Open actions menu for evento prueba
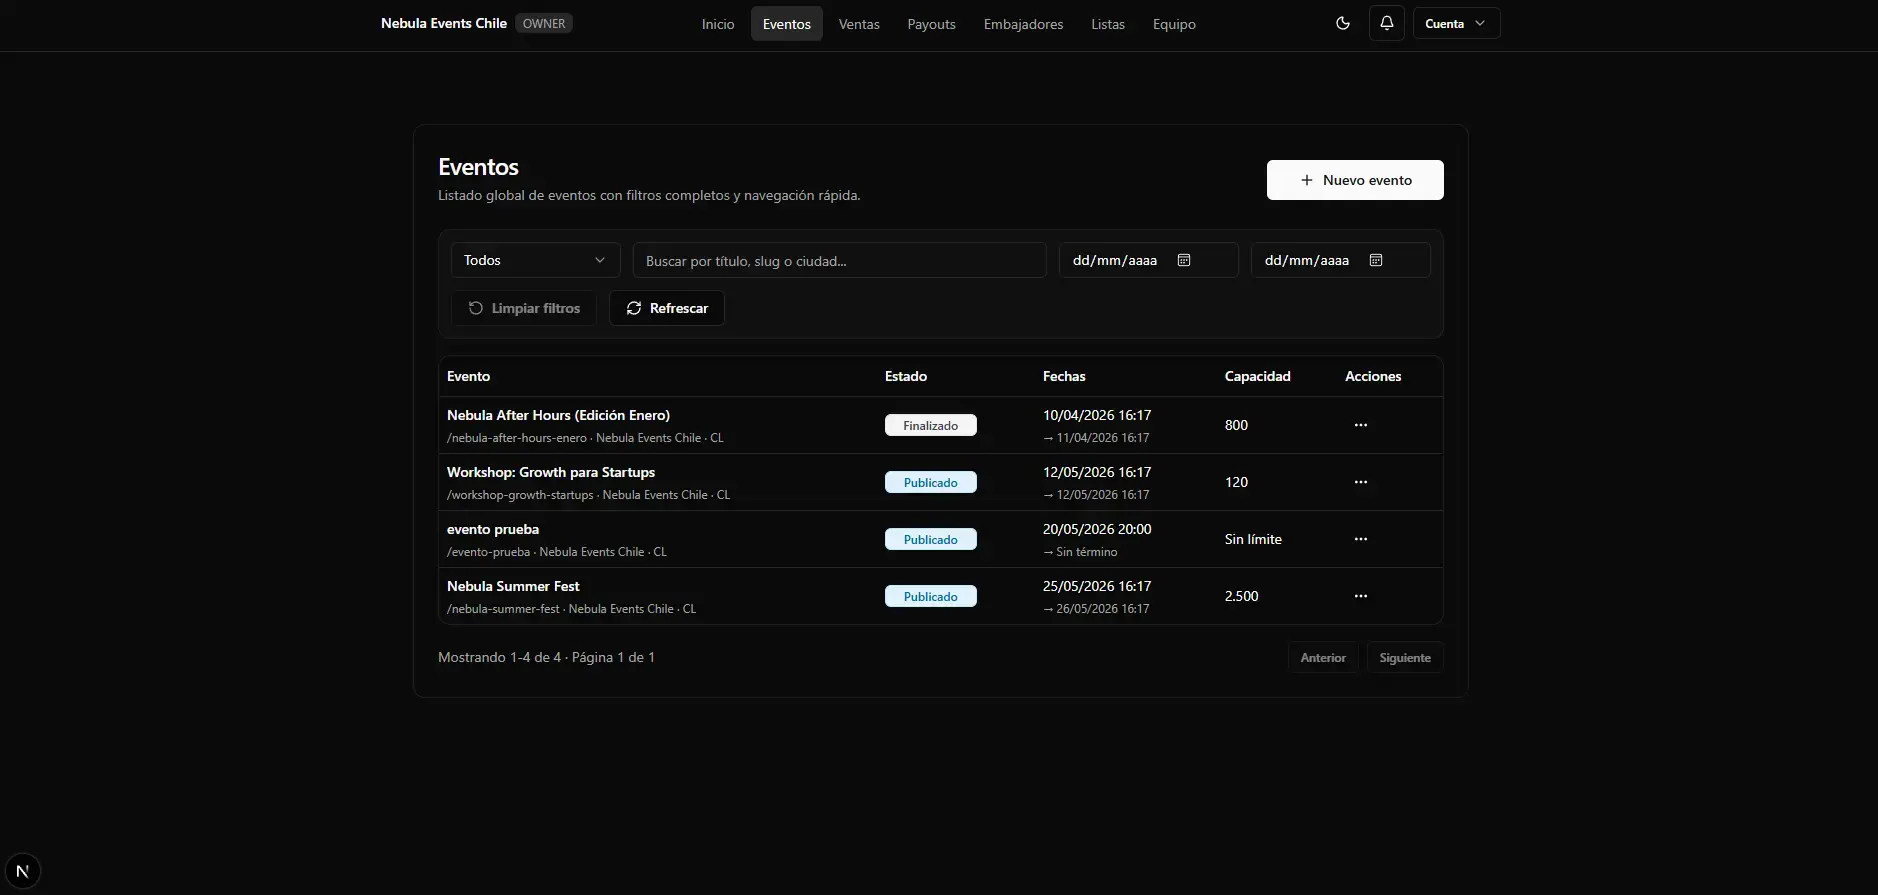1878x895 pixels. tap(1360, 539)
